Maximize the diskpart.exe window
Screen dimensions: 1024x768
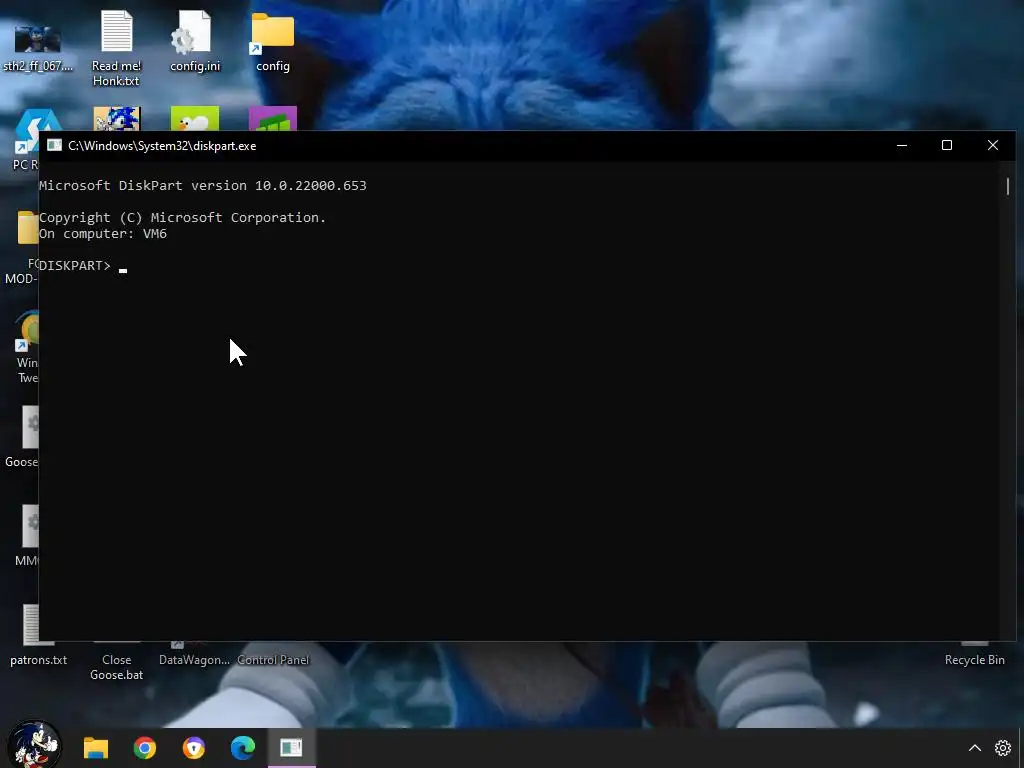pyautogui.click(x=947, y=146)
